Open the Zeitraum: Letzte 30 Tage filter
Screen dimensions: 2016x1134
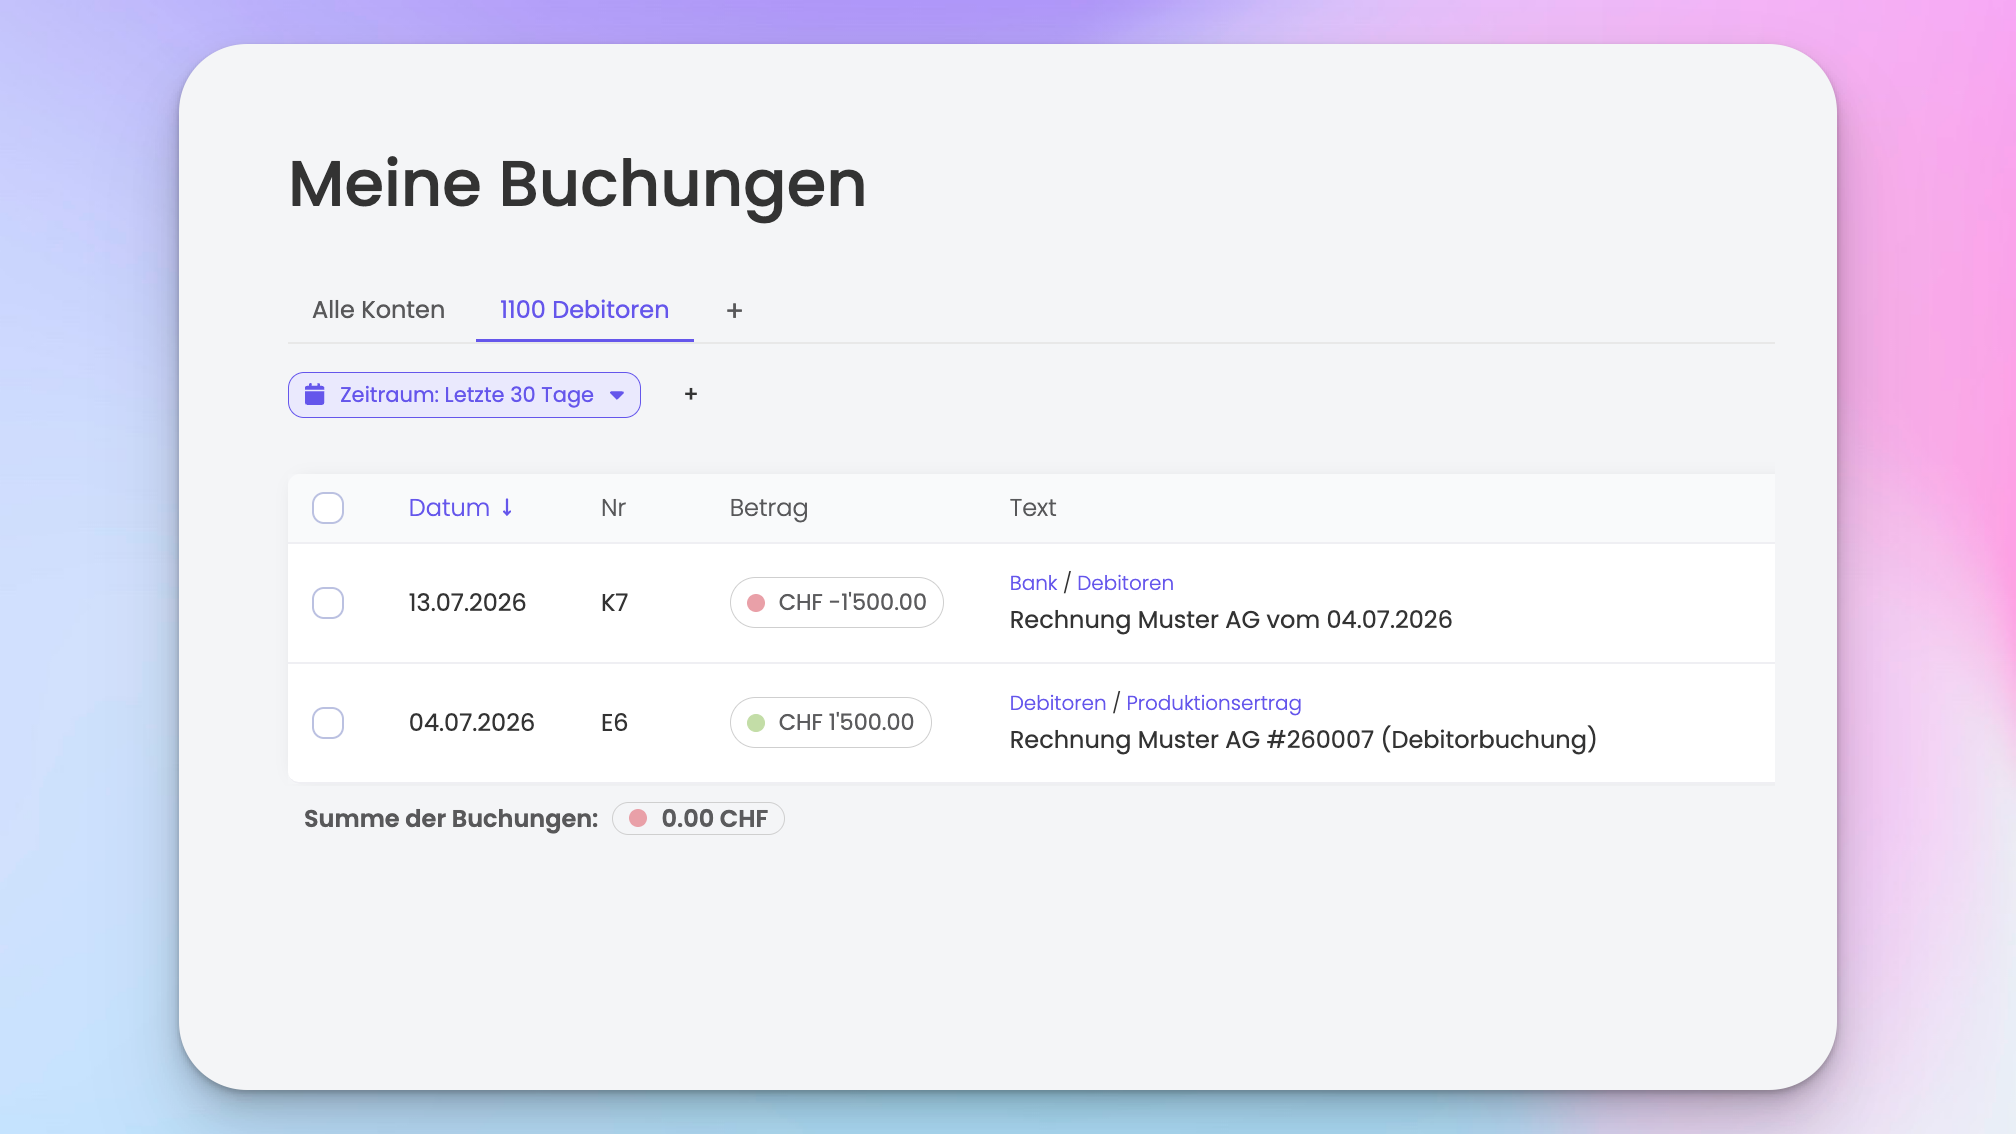[464, 395]
